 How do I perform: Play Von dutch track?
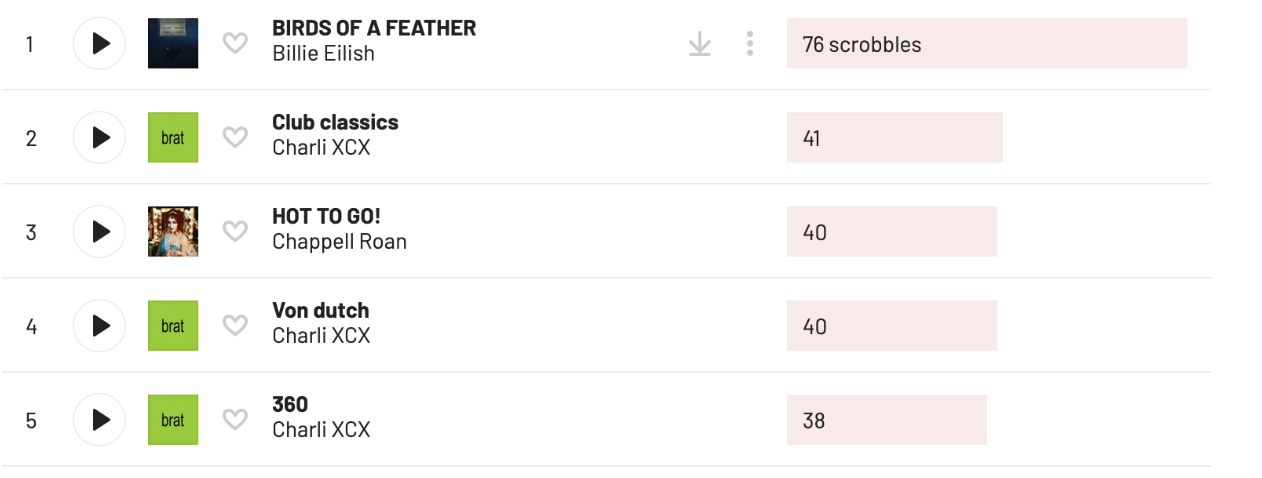[x=100, y=325]
